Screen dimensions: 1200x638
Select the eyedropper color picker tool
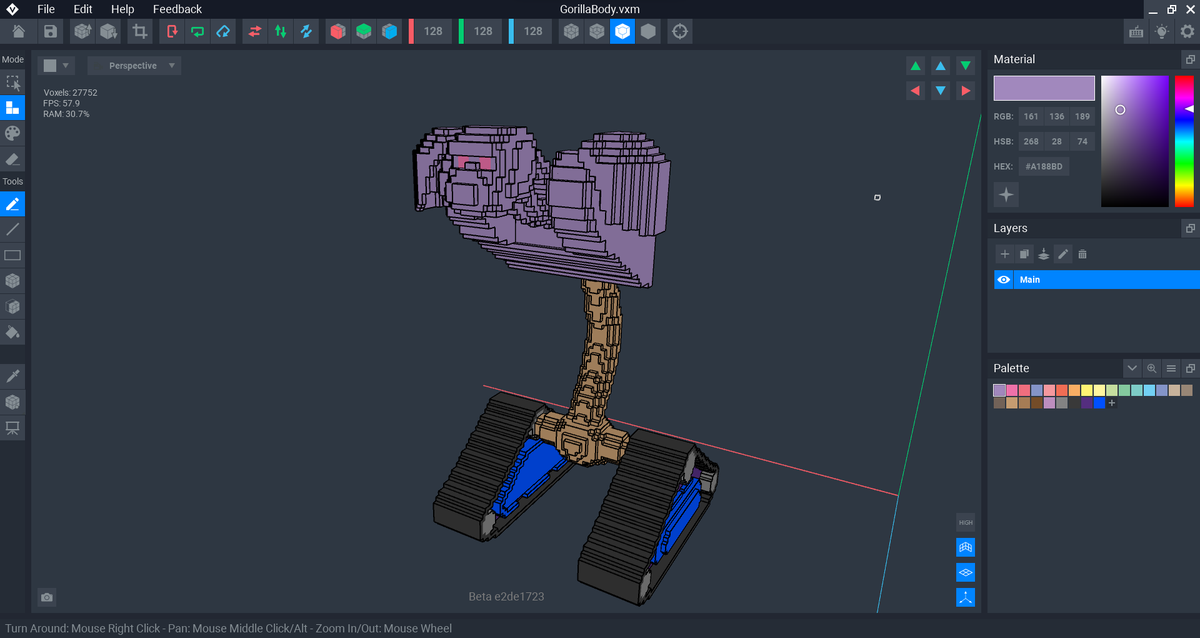[x=13, y=376]
